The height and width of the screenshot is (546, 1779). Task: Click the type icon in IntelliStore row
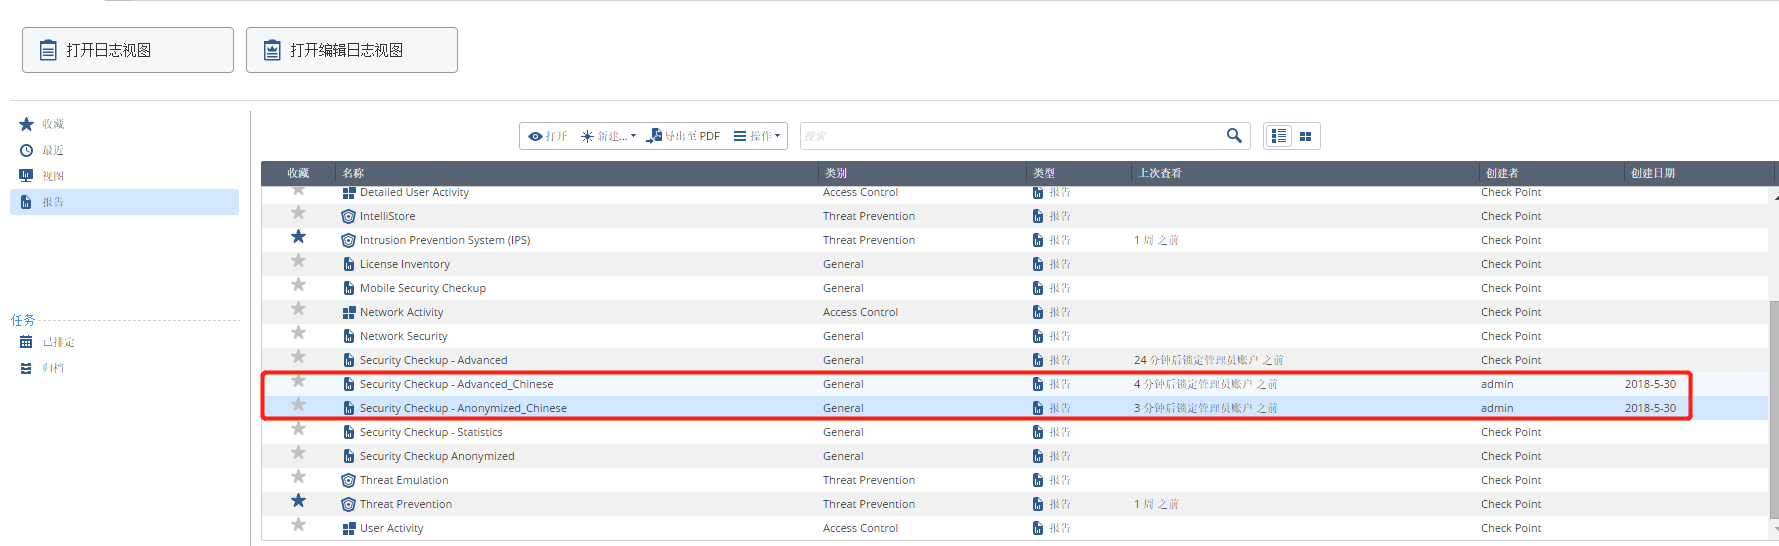[x=1038, y=216]
